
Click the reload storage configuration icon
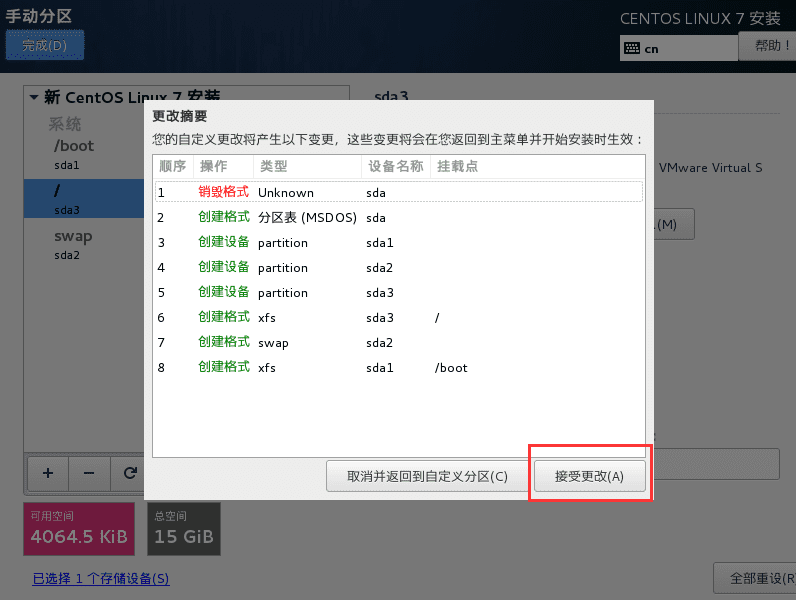point(129,473)
